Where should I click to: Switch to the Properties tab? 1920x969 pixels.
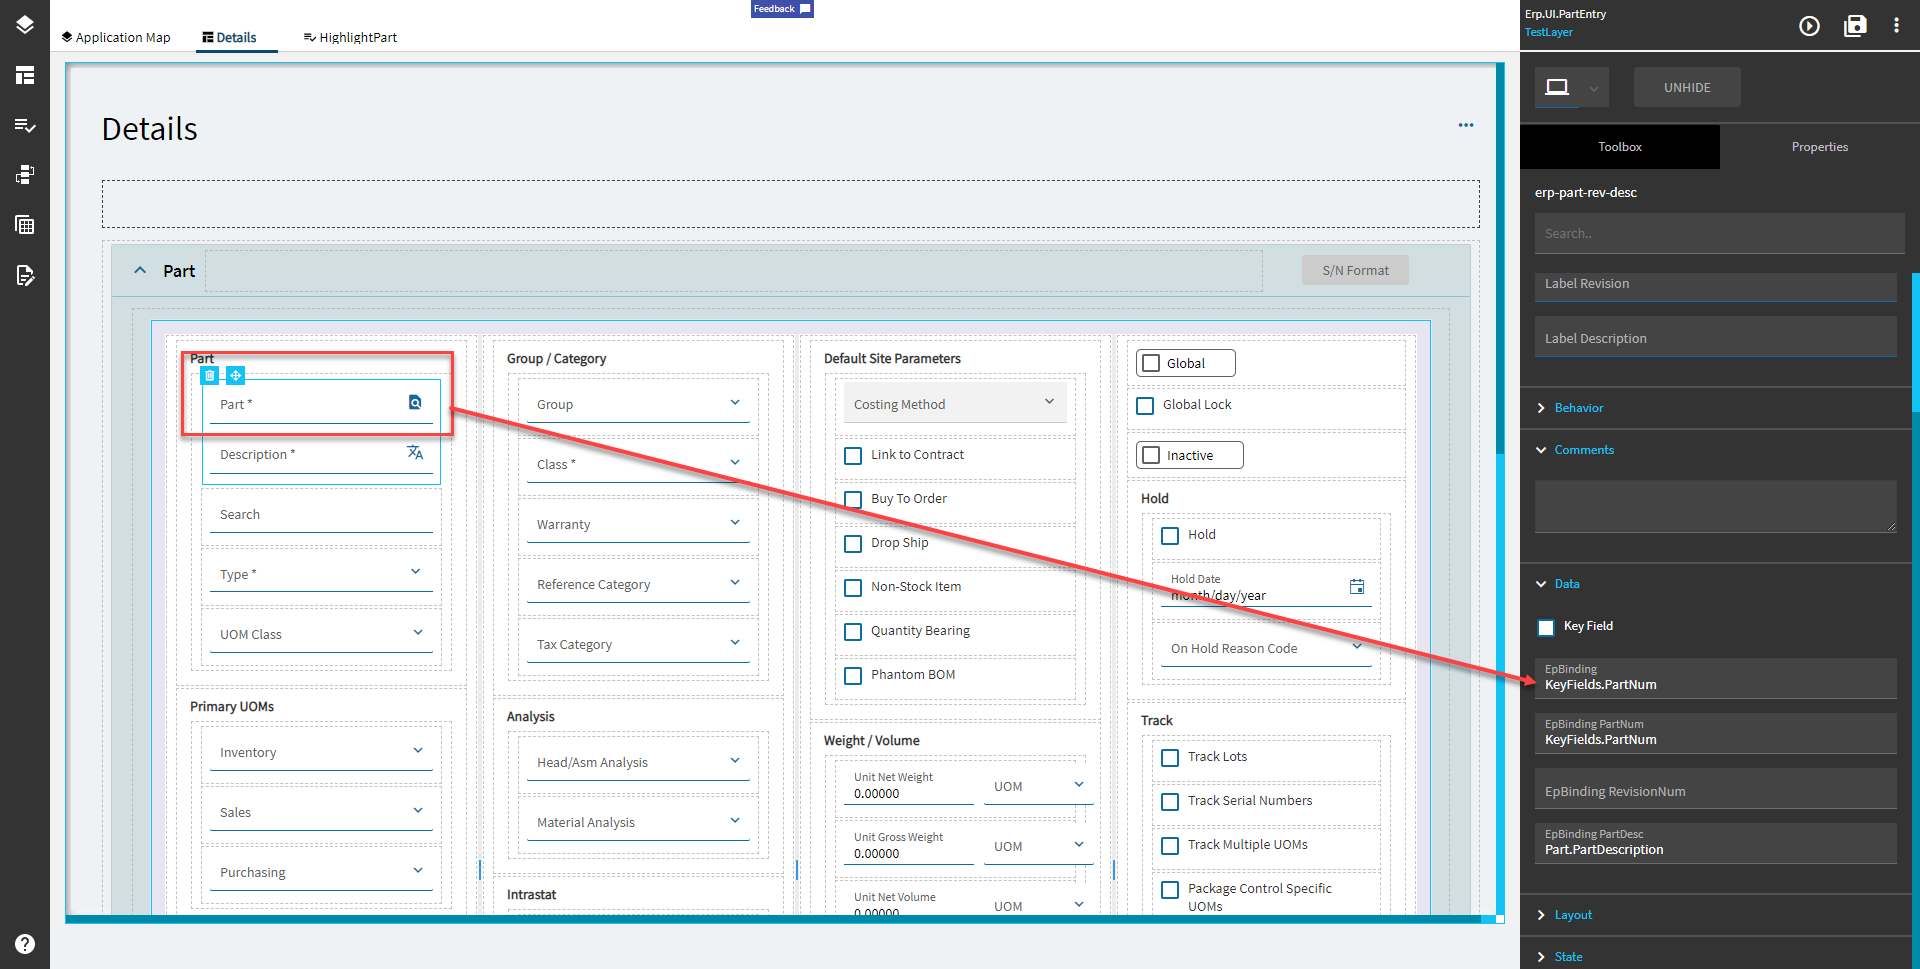pos(1820,147)
